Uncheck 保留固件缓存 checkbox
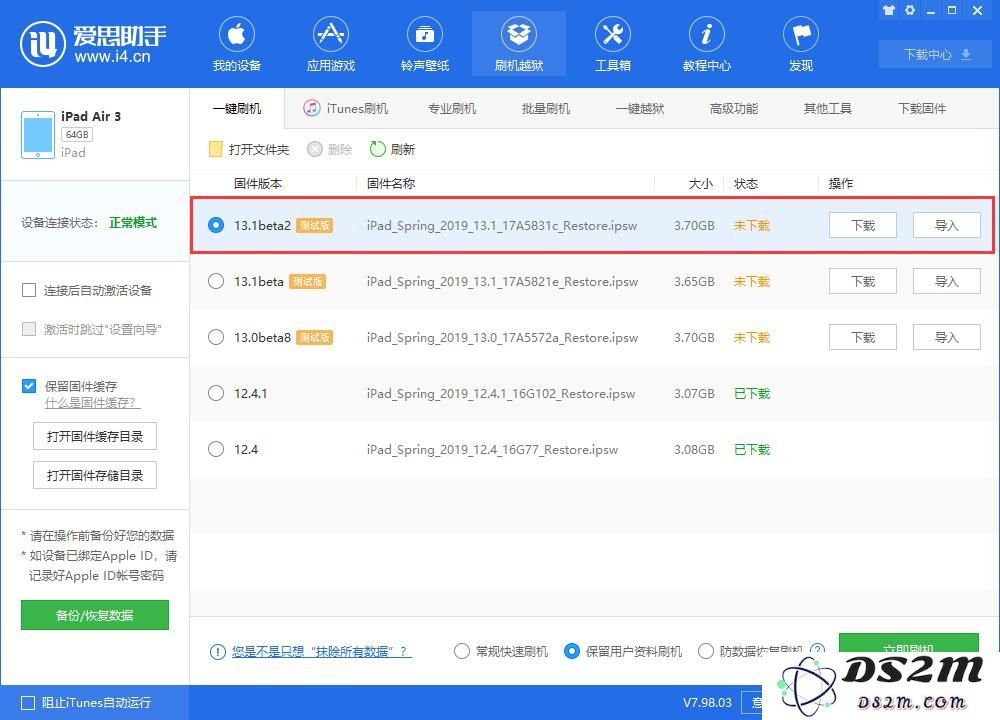The image size is (1000, 720). [29, 386]
